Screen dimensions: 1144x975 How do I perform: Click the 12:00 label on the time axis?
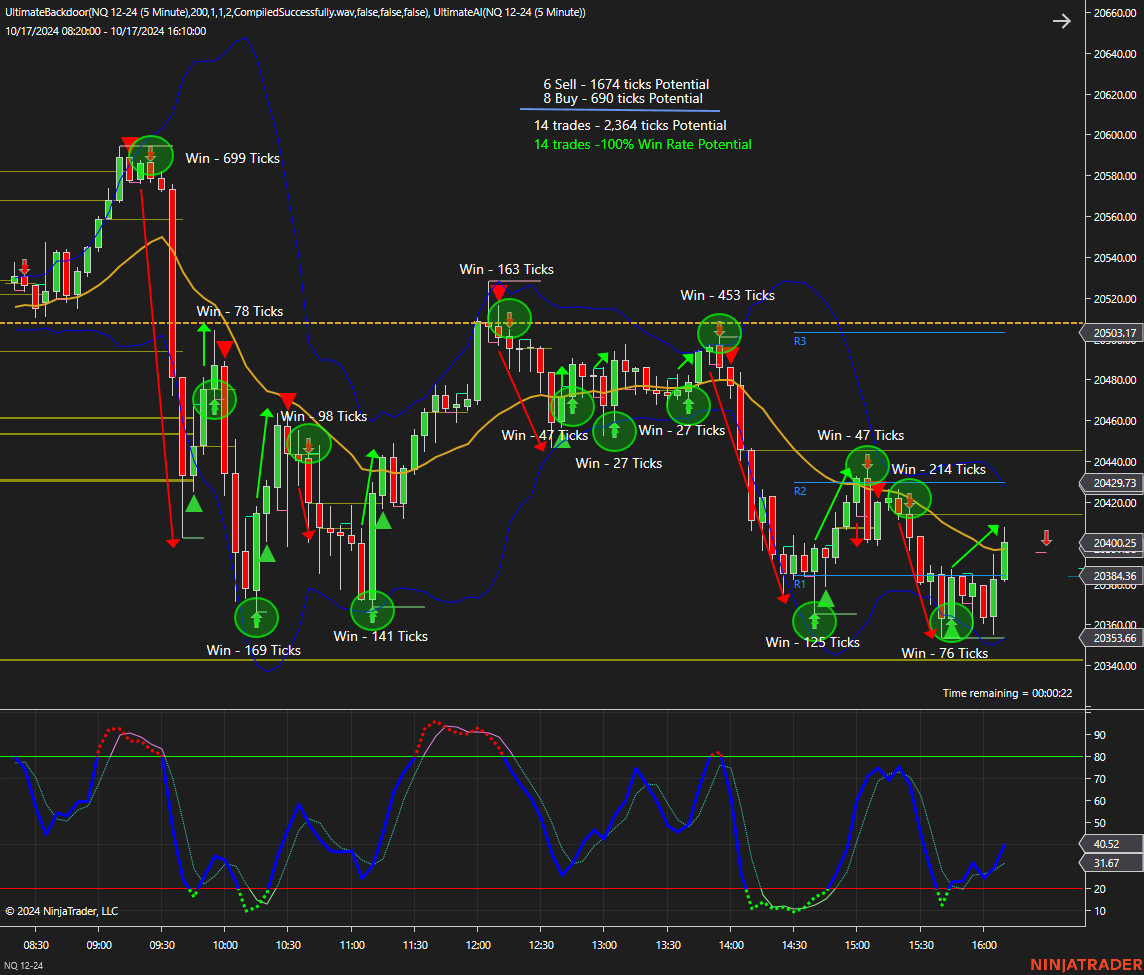[478, 945]
